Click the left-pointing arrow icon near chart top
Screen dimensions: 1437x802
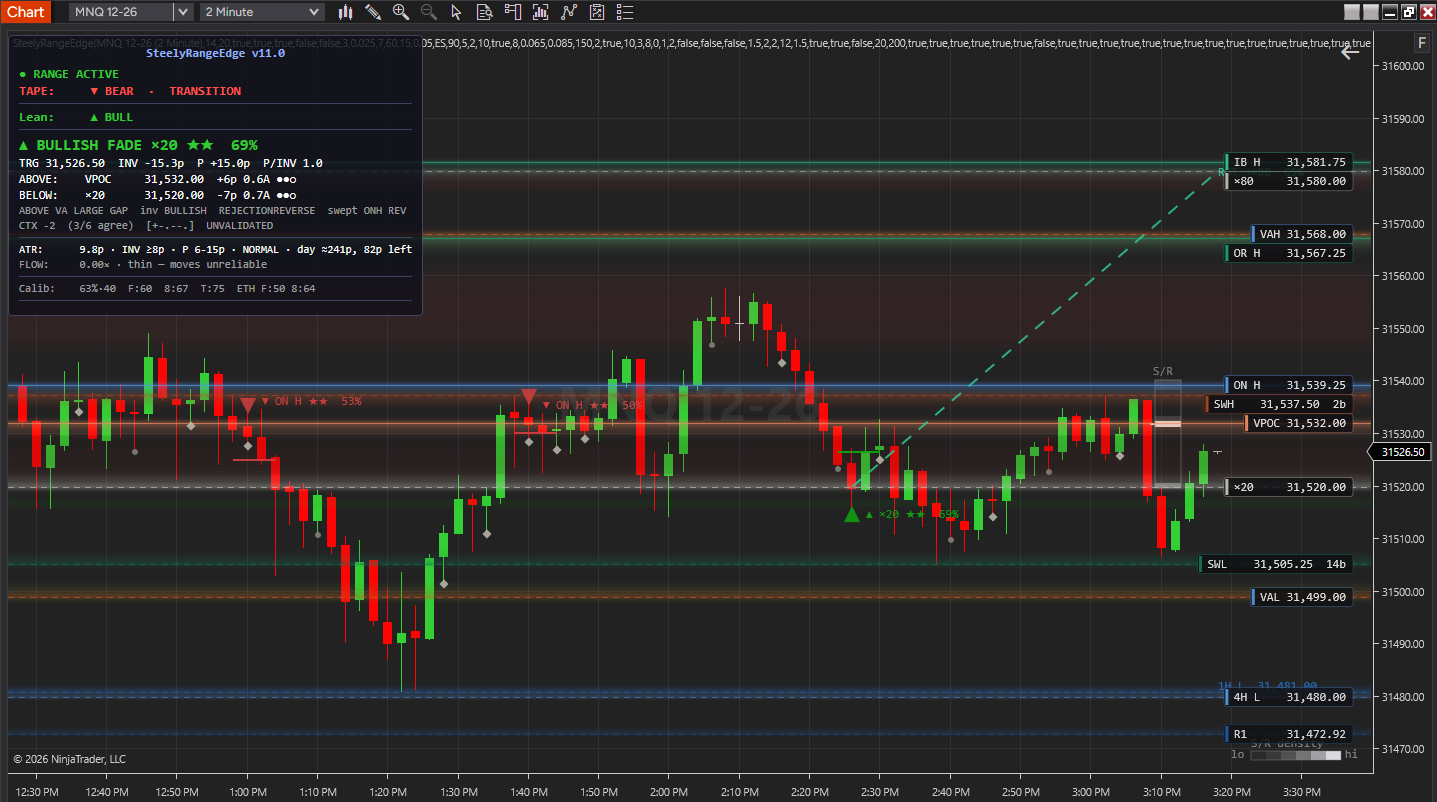coord(1350,52)
